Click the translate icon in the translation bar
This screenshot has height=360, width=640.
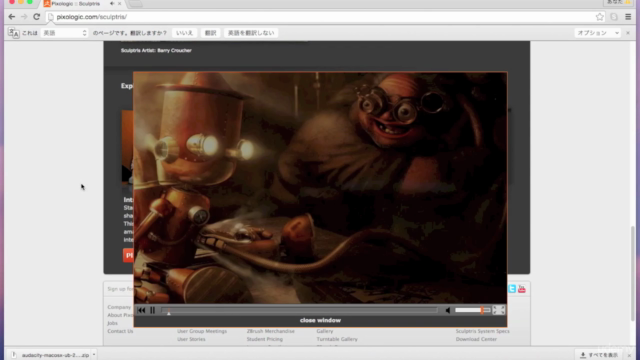tap(13, 33)
